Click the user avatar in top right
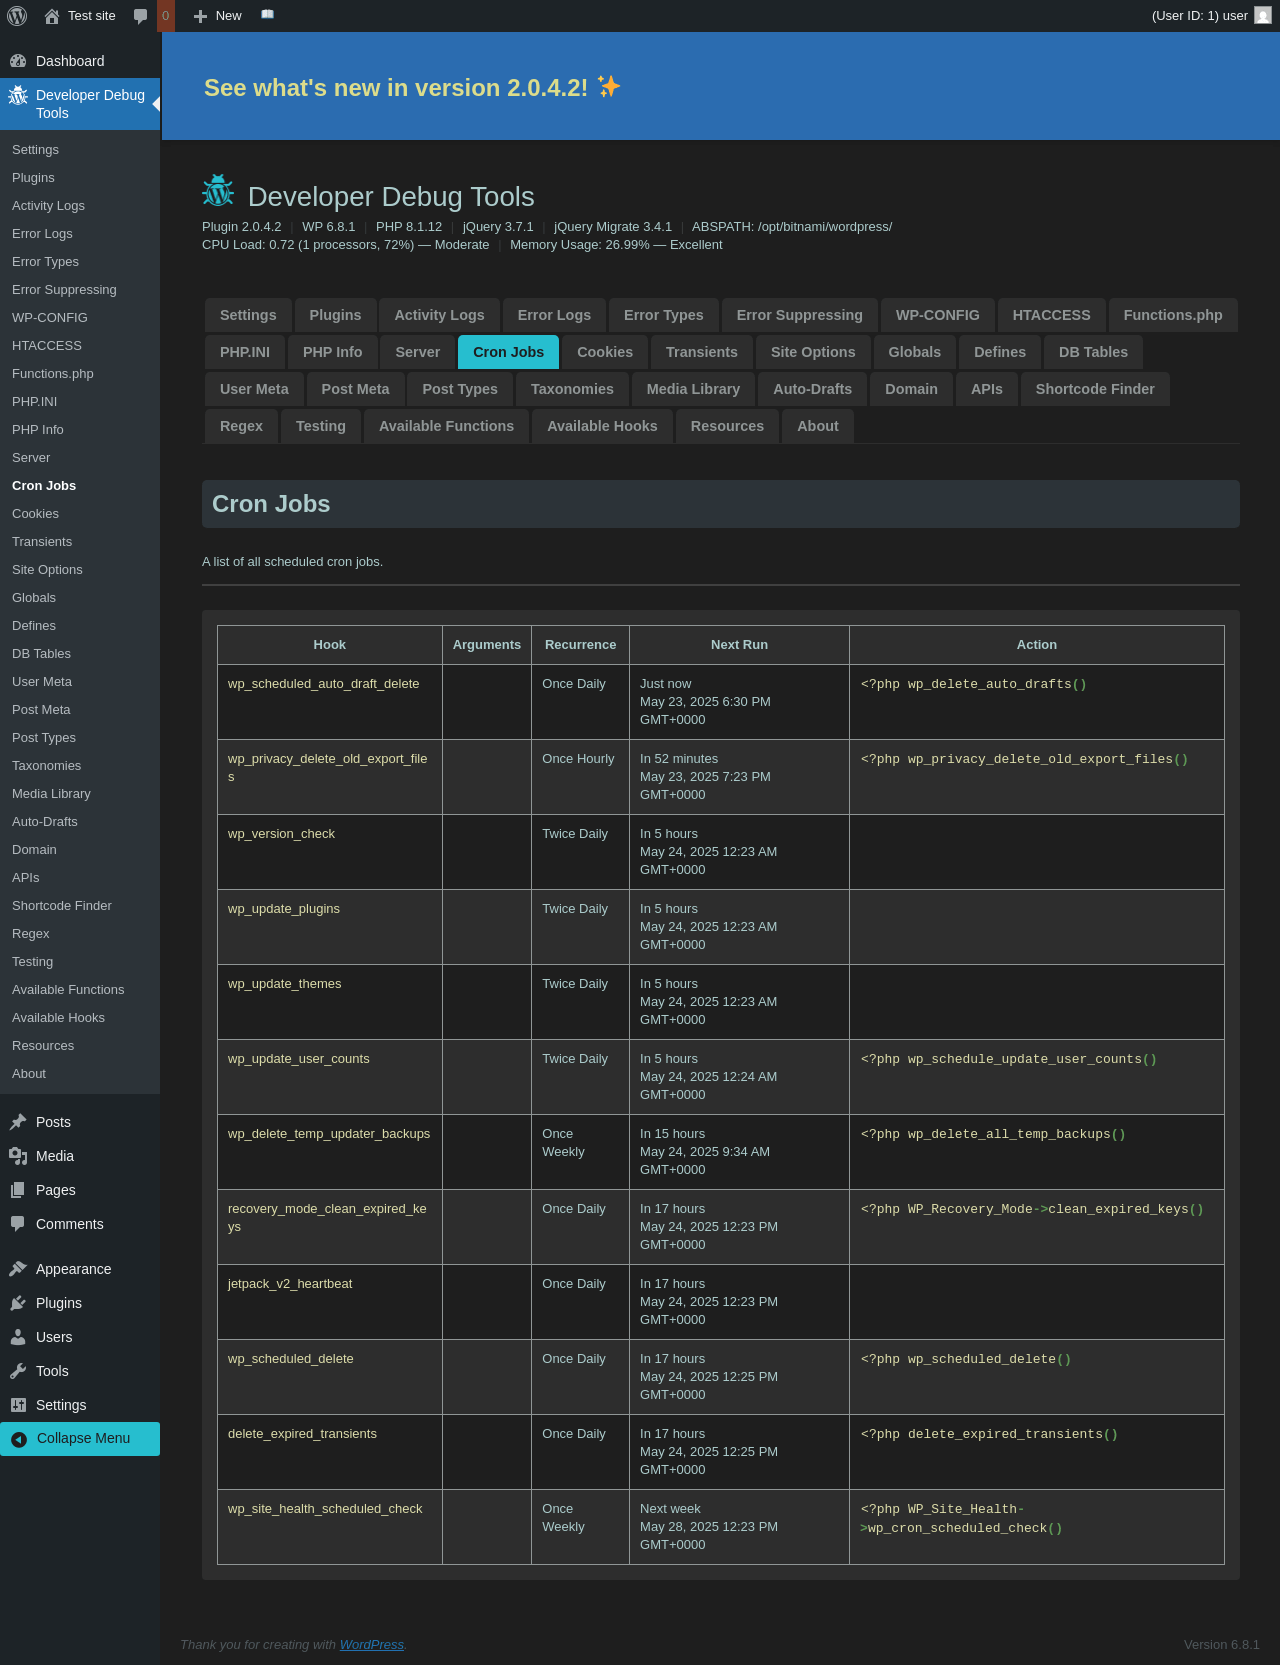 point(1263,16)
